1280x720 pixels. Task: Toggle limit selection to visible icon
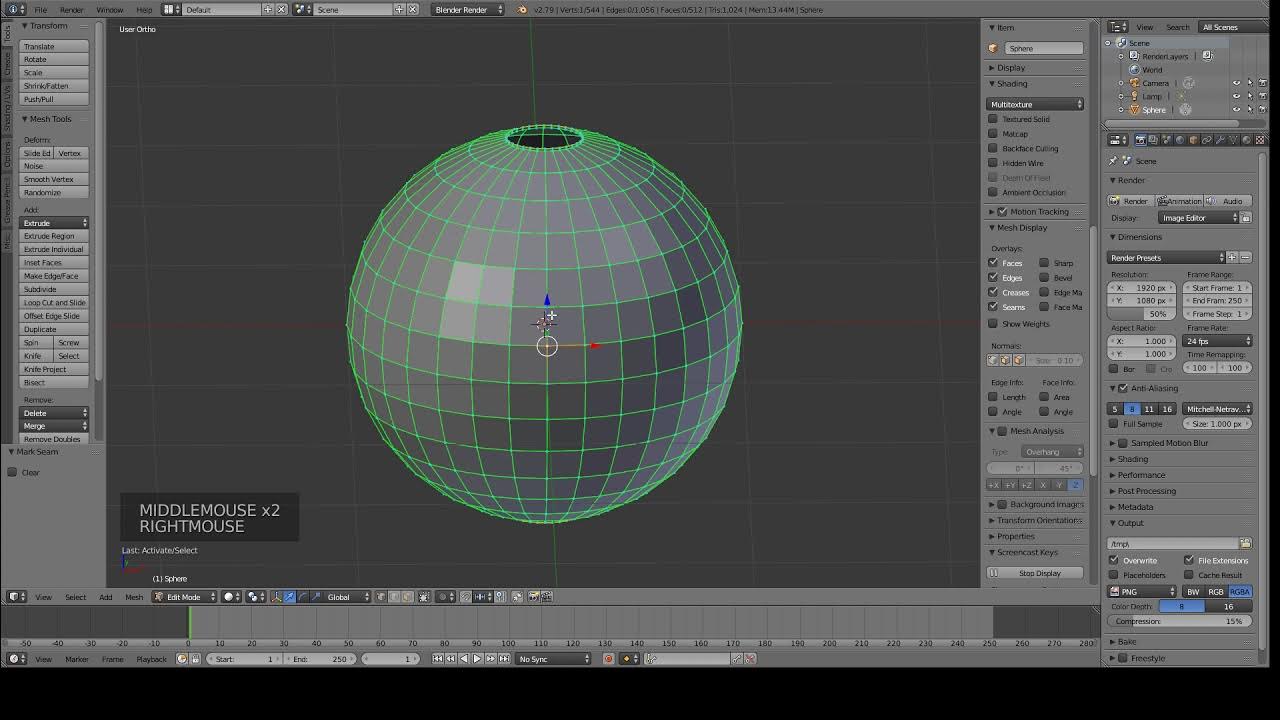point(424,597)
